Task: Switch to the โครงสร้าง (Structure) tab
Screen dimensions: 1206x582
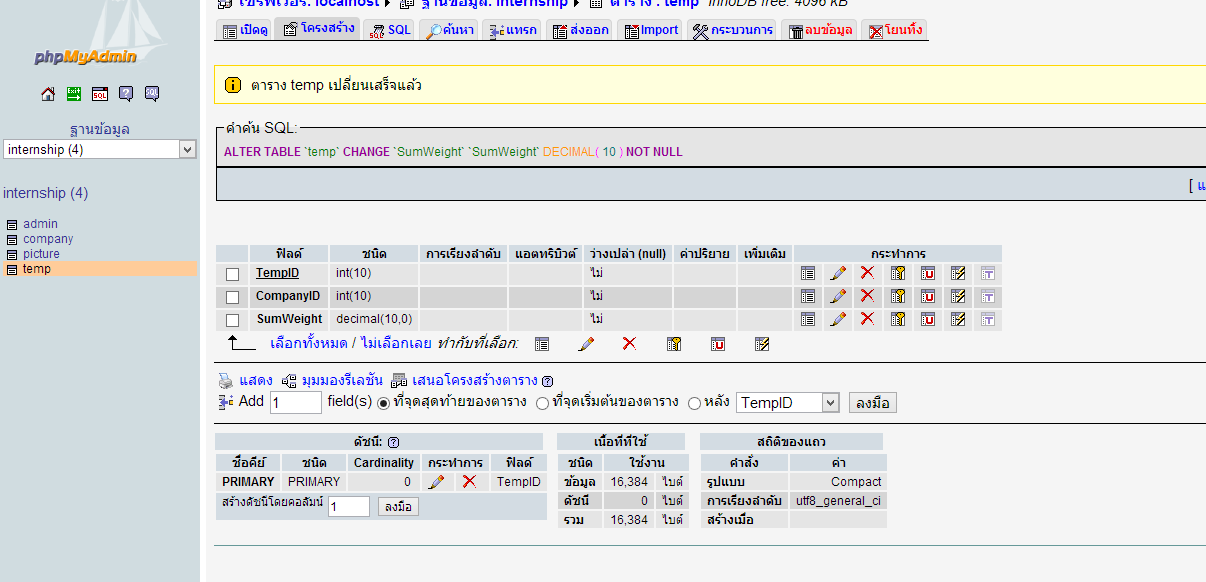Action: [x=318, y=28]
